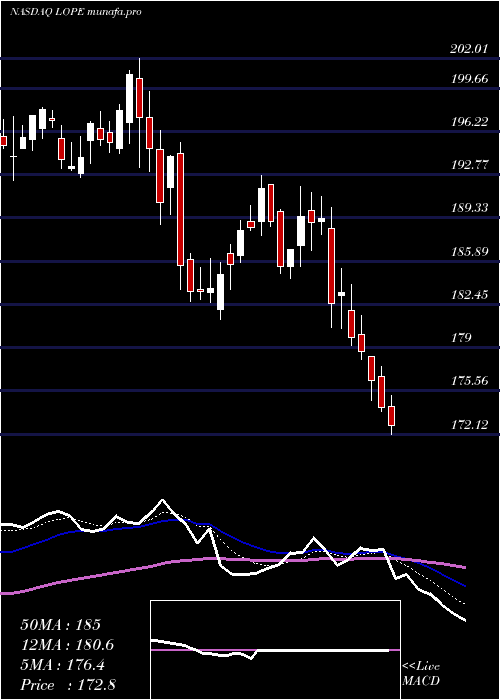Click the 179 price axis label

point(460,338)
